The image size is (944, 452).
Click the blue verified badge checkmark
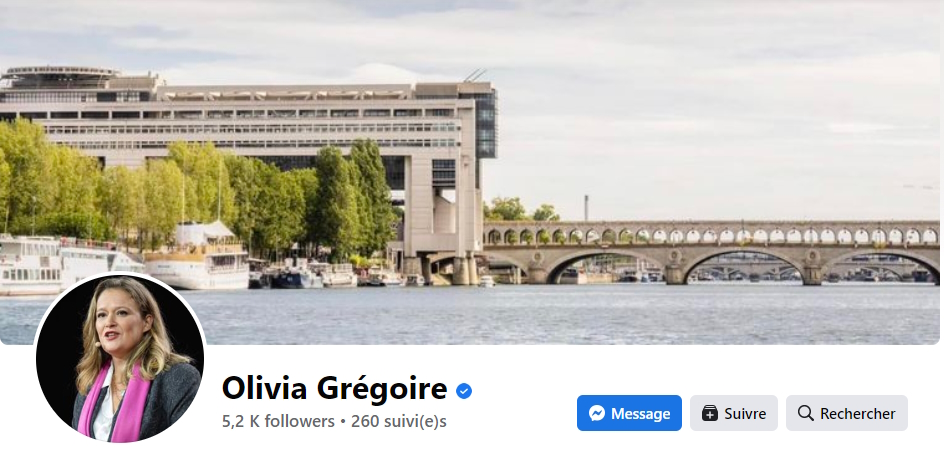pyautogui.click(x=464, y=391)
